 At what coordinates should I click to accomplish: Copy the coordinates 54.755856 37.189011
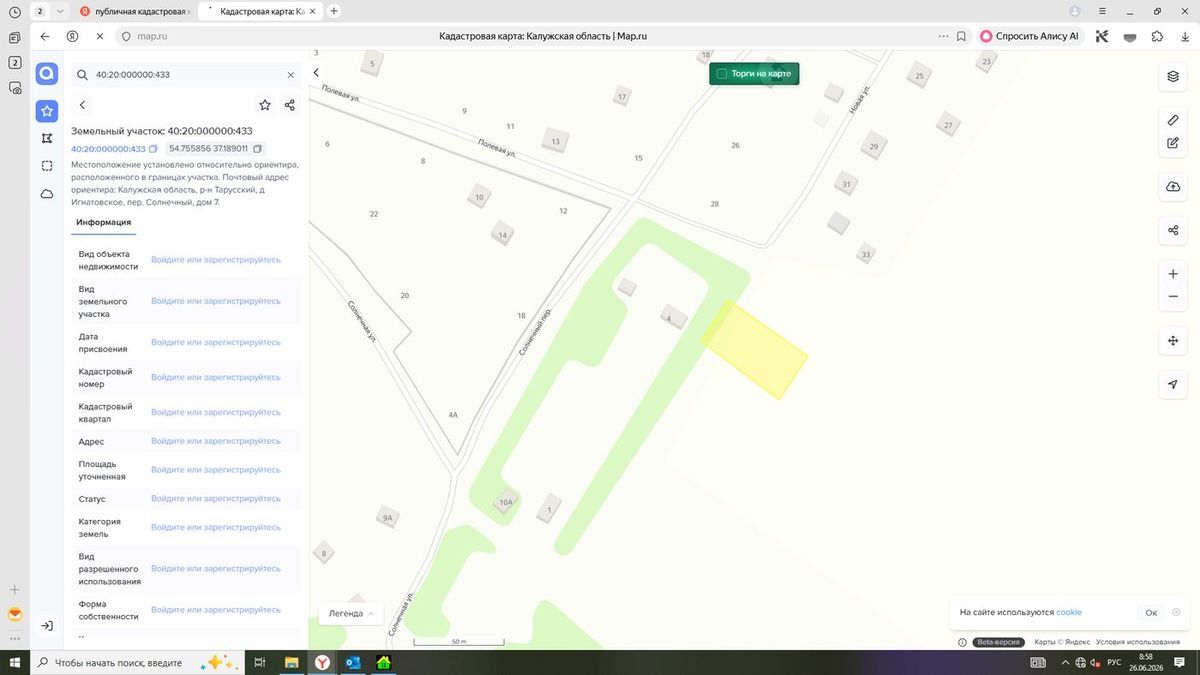[x=258, y=149]
